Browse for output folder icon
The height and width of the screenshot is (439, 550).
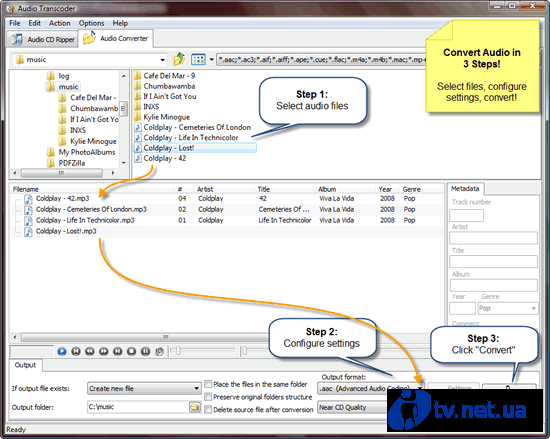click(194, 407)
